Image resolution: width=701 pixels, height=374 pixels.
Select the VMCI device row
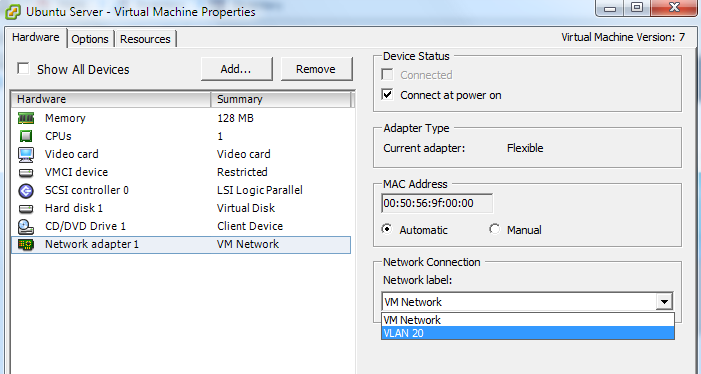(x=181, y=172)
